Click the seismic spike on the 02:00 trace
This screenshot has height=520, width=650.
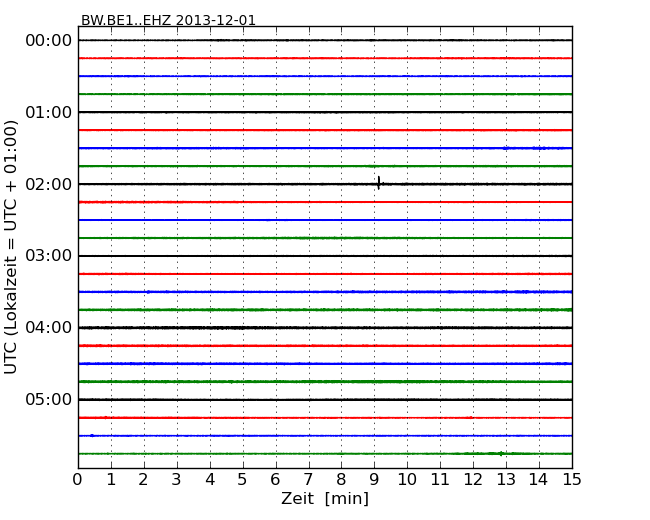pos(379,183)
